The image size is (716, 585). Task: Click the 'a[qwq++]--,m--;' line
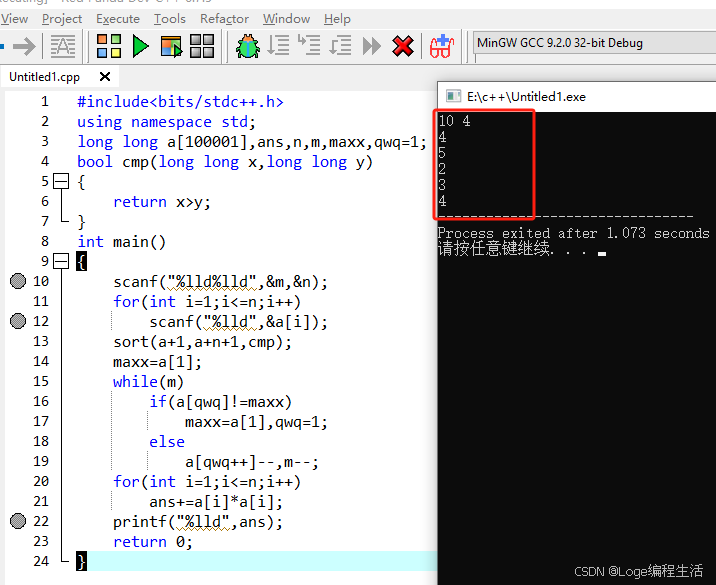click(252, 462)
